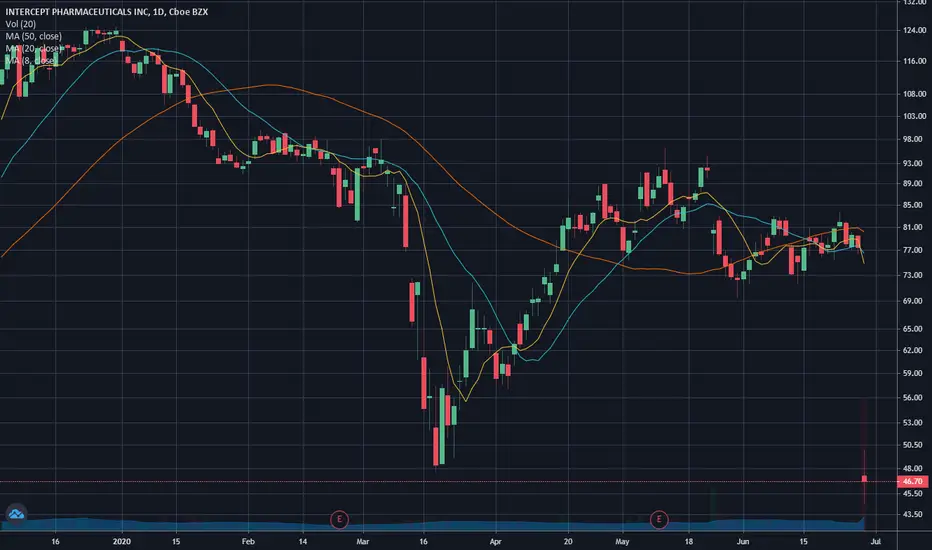Viewport: 932px width, 550px height.
Task: Click the red 46.70 current price label
Action: 912,481
